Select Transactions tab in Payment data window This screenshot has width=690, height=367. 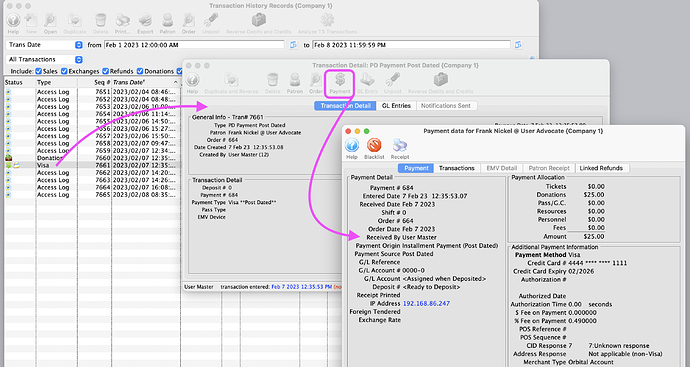[x=457, y=168]
